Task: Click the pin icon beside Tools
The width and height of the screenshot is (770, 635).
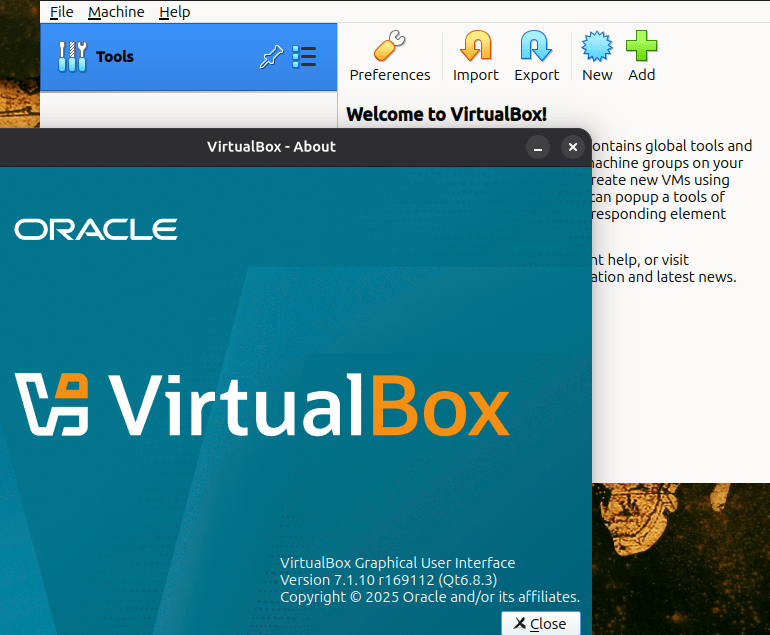Action: coord(271,57)
